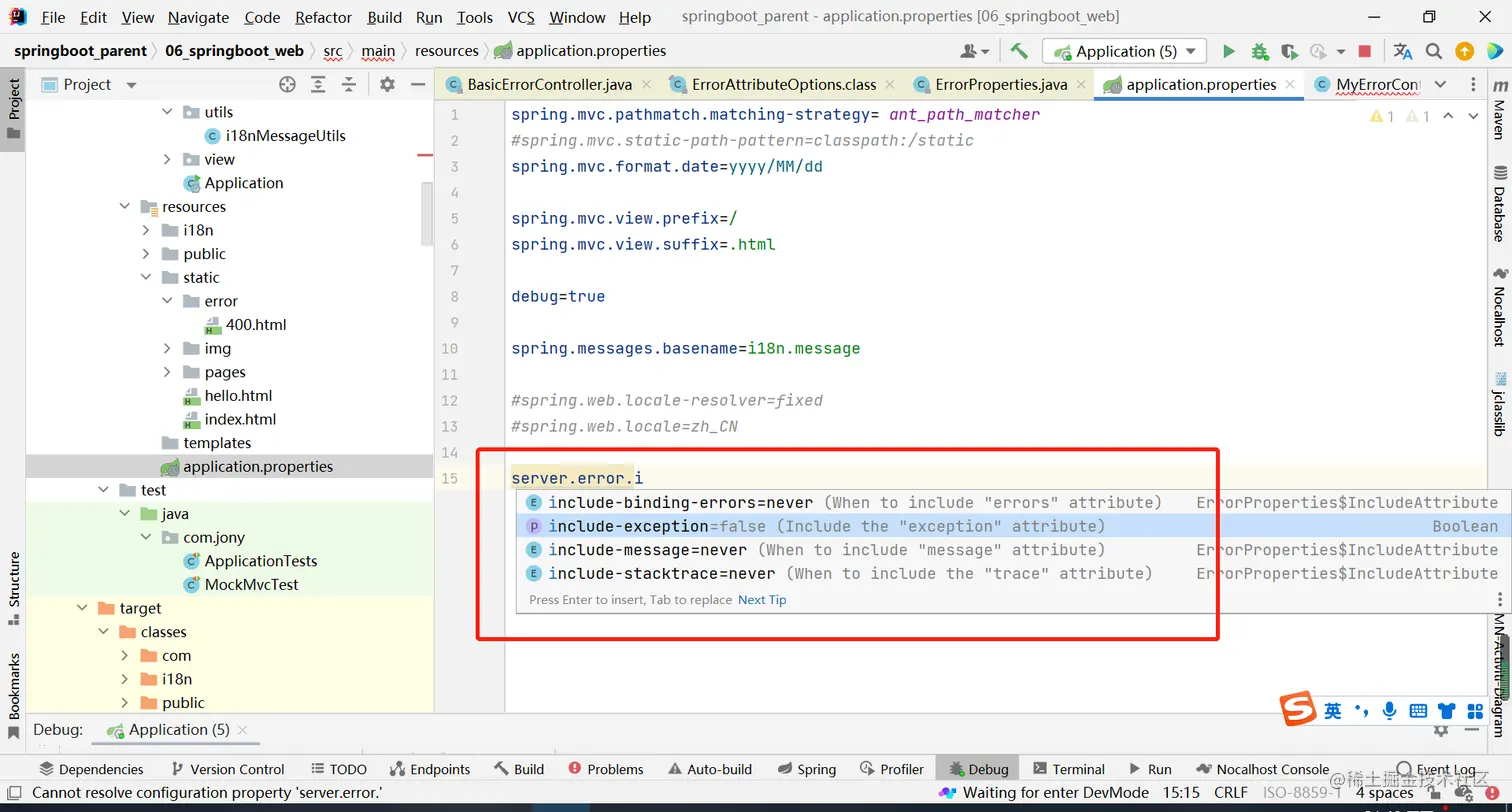1512x812 pixels.
Task: Open the Problems tool window
Action: click(x=605, y=769)
